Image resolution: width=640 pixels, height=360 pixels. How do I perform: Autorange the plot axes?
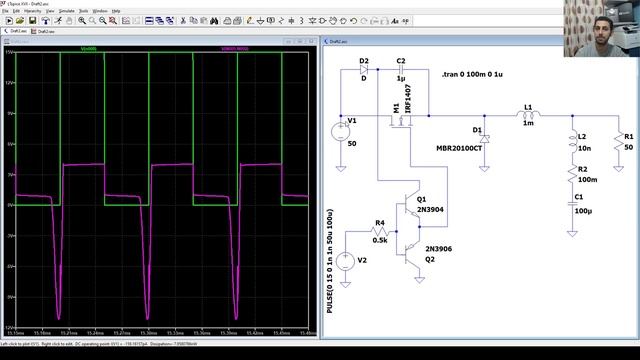(126, 20)
